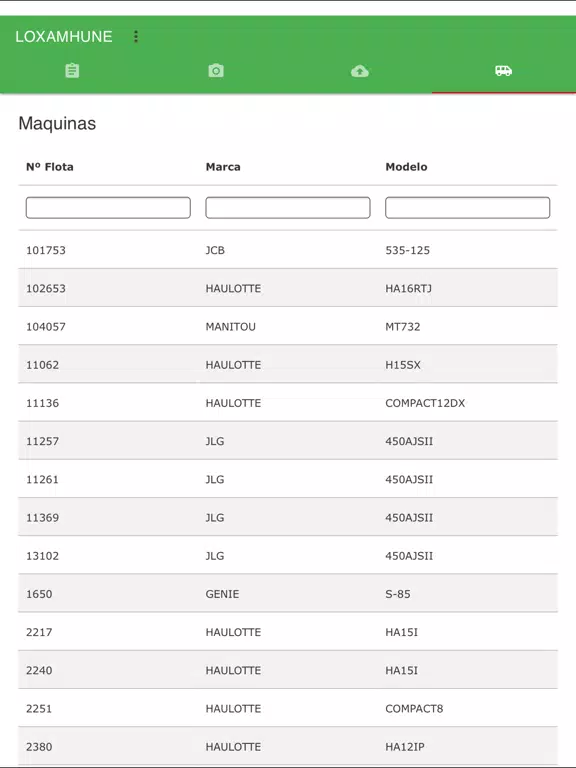
Task: Select fleet number 101753
Action: click(x=46, y=250)
